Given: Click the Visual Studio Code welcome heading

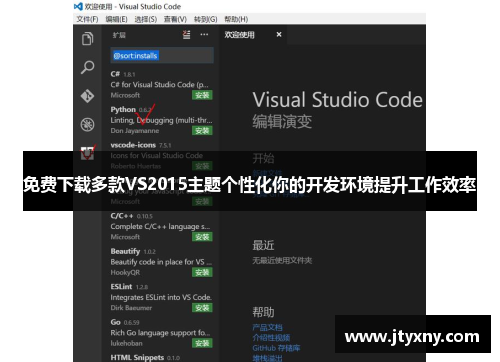Looking at the screenshot, I should (x=337, y=100).
